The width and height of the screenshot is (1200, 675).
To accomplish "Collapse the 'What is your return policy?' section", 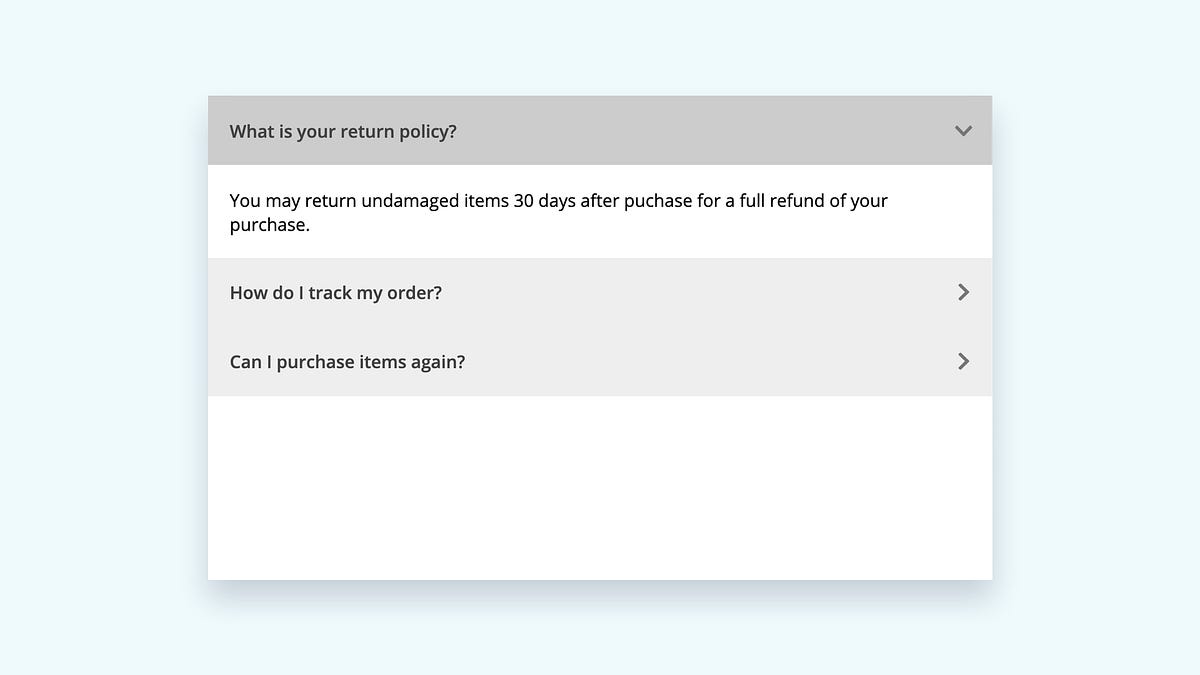I will coord(600,130).
